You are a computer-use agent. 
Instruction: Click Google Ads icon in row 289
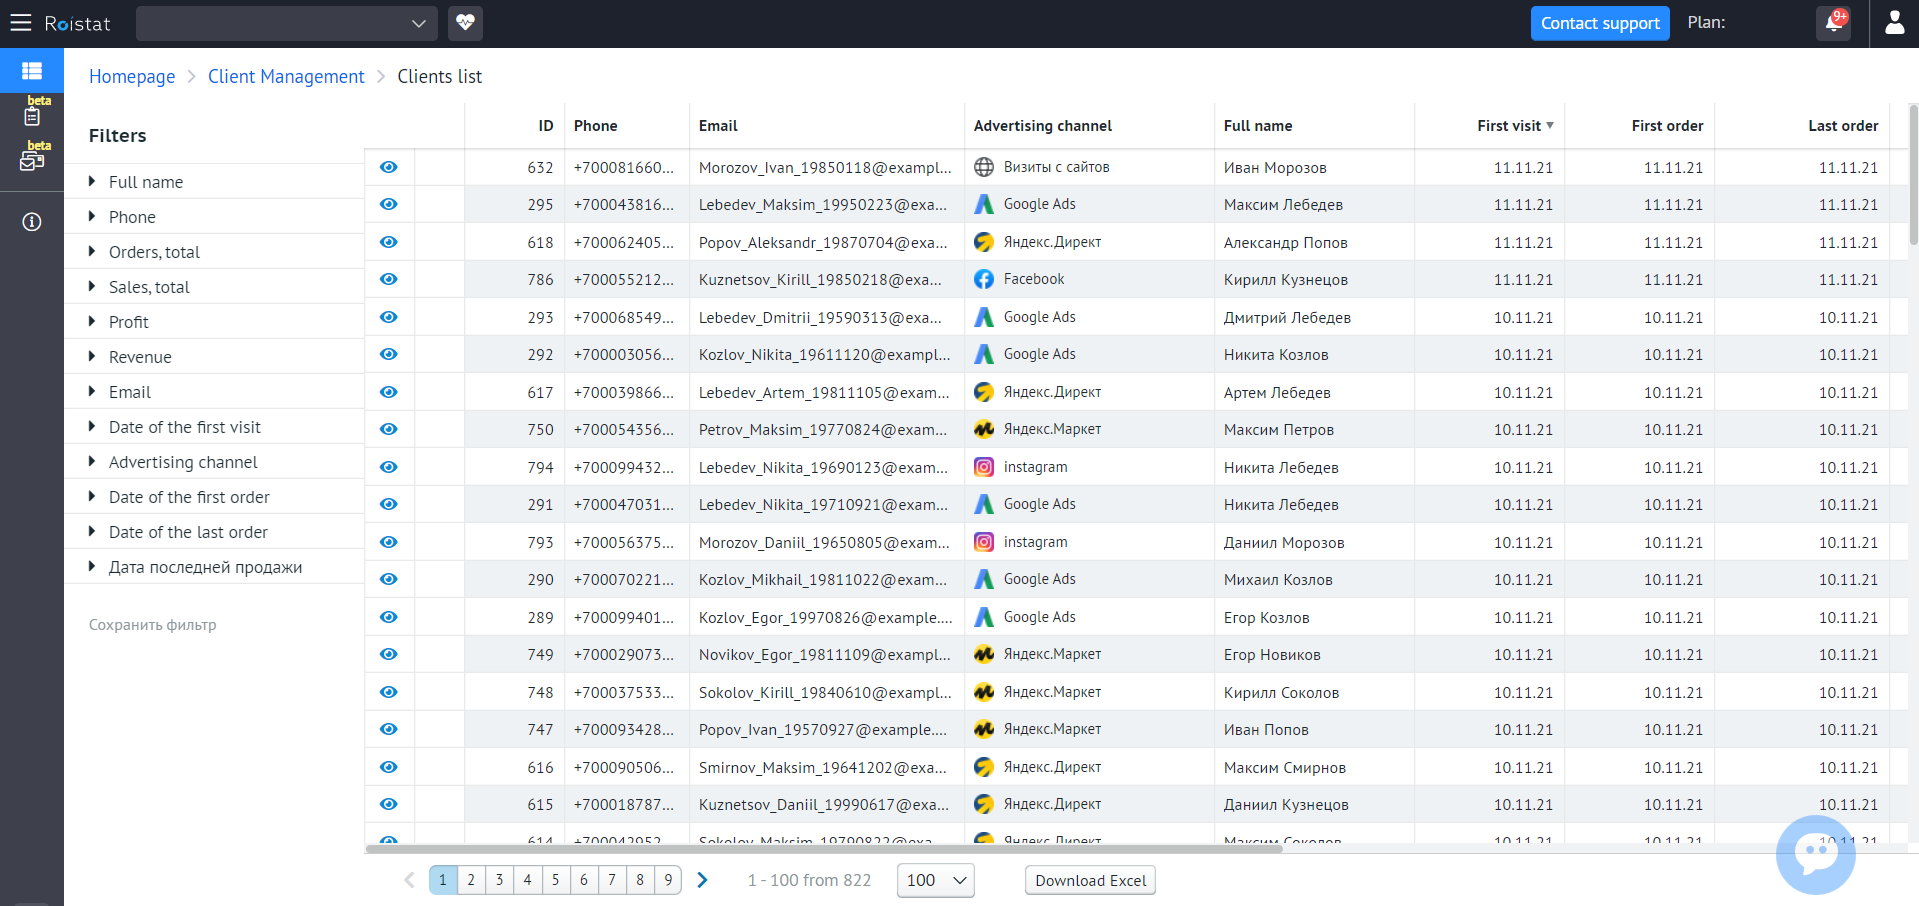984,617
